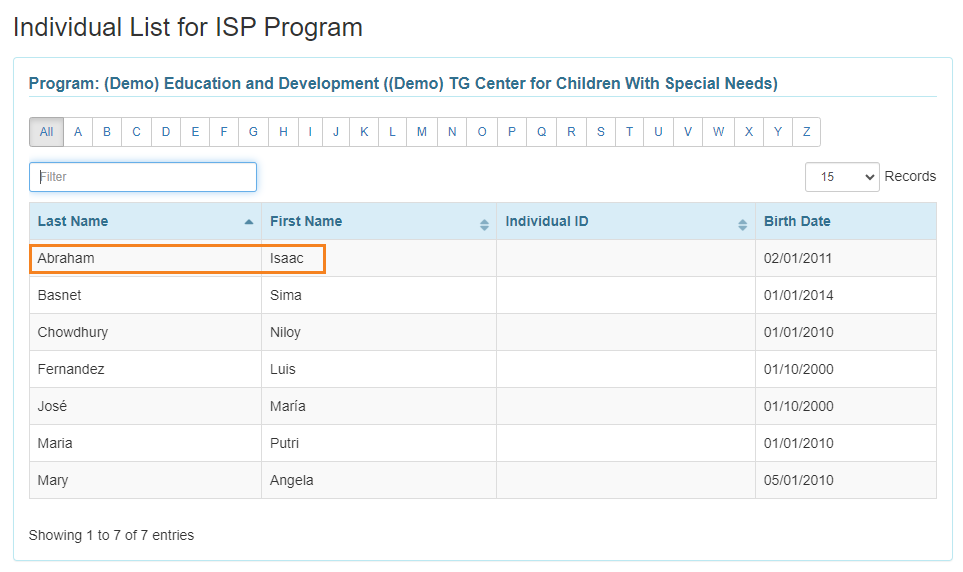963x572 pixels.
Task: Select the Mary Angela row
Action: [483, 480]
